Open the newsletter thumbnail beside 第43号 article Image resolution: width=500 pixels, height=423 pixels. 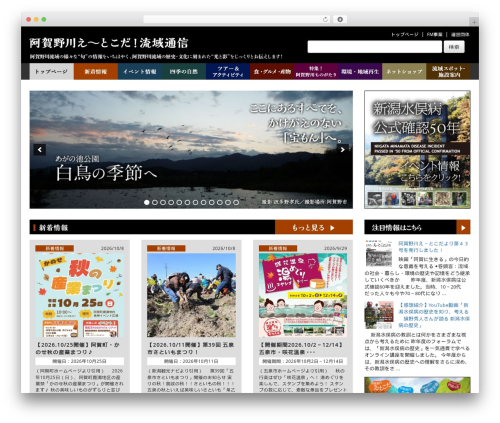379,253
